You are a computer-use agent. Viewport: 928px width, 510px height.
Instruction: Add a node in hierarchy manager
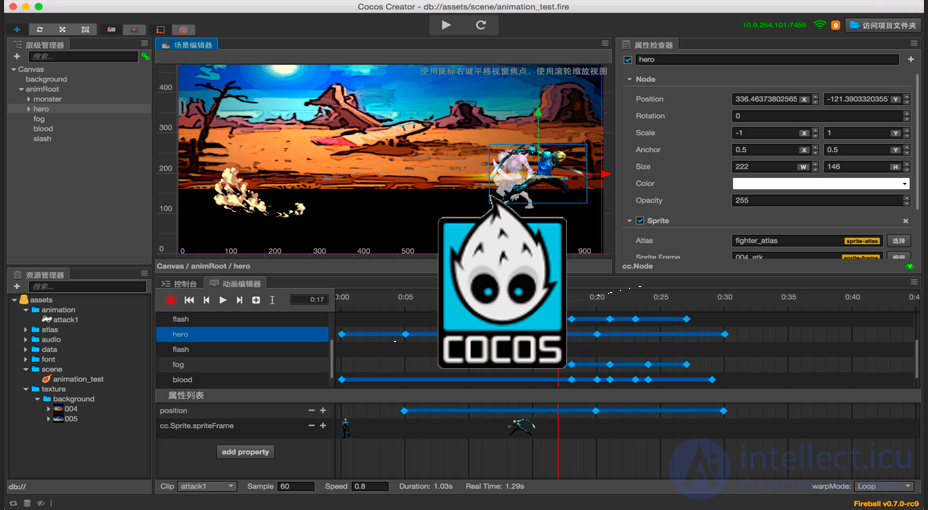click(17, 56)
